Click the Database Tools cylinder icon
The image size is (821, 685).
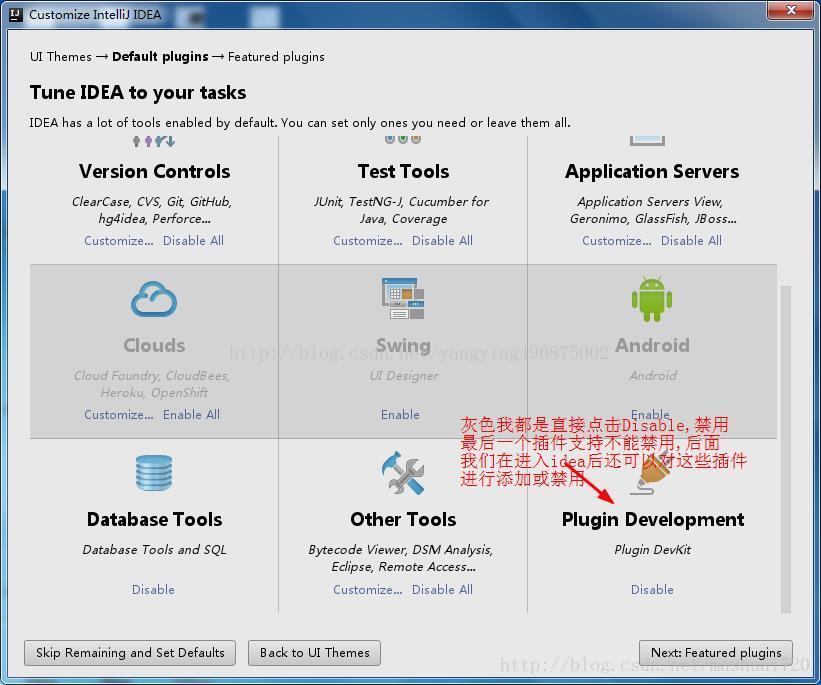[154, 474]
